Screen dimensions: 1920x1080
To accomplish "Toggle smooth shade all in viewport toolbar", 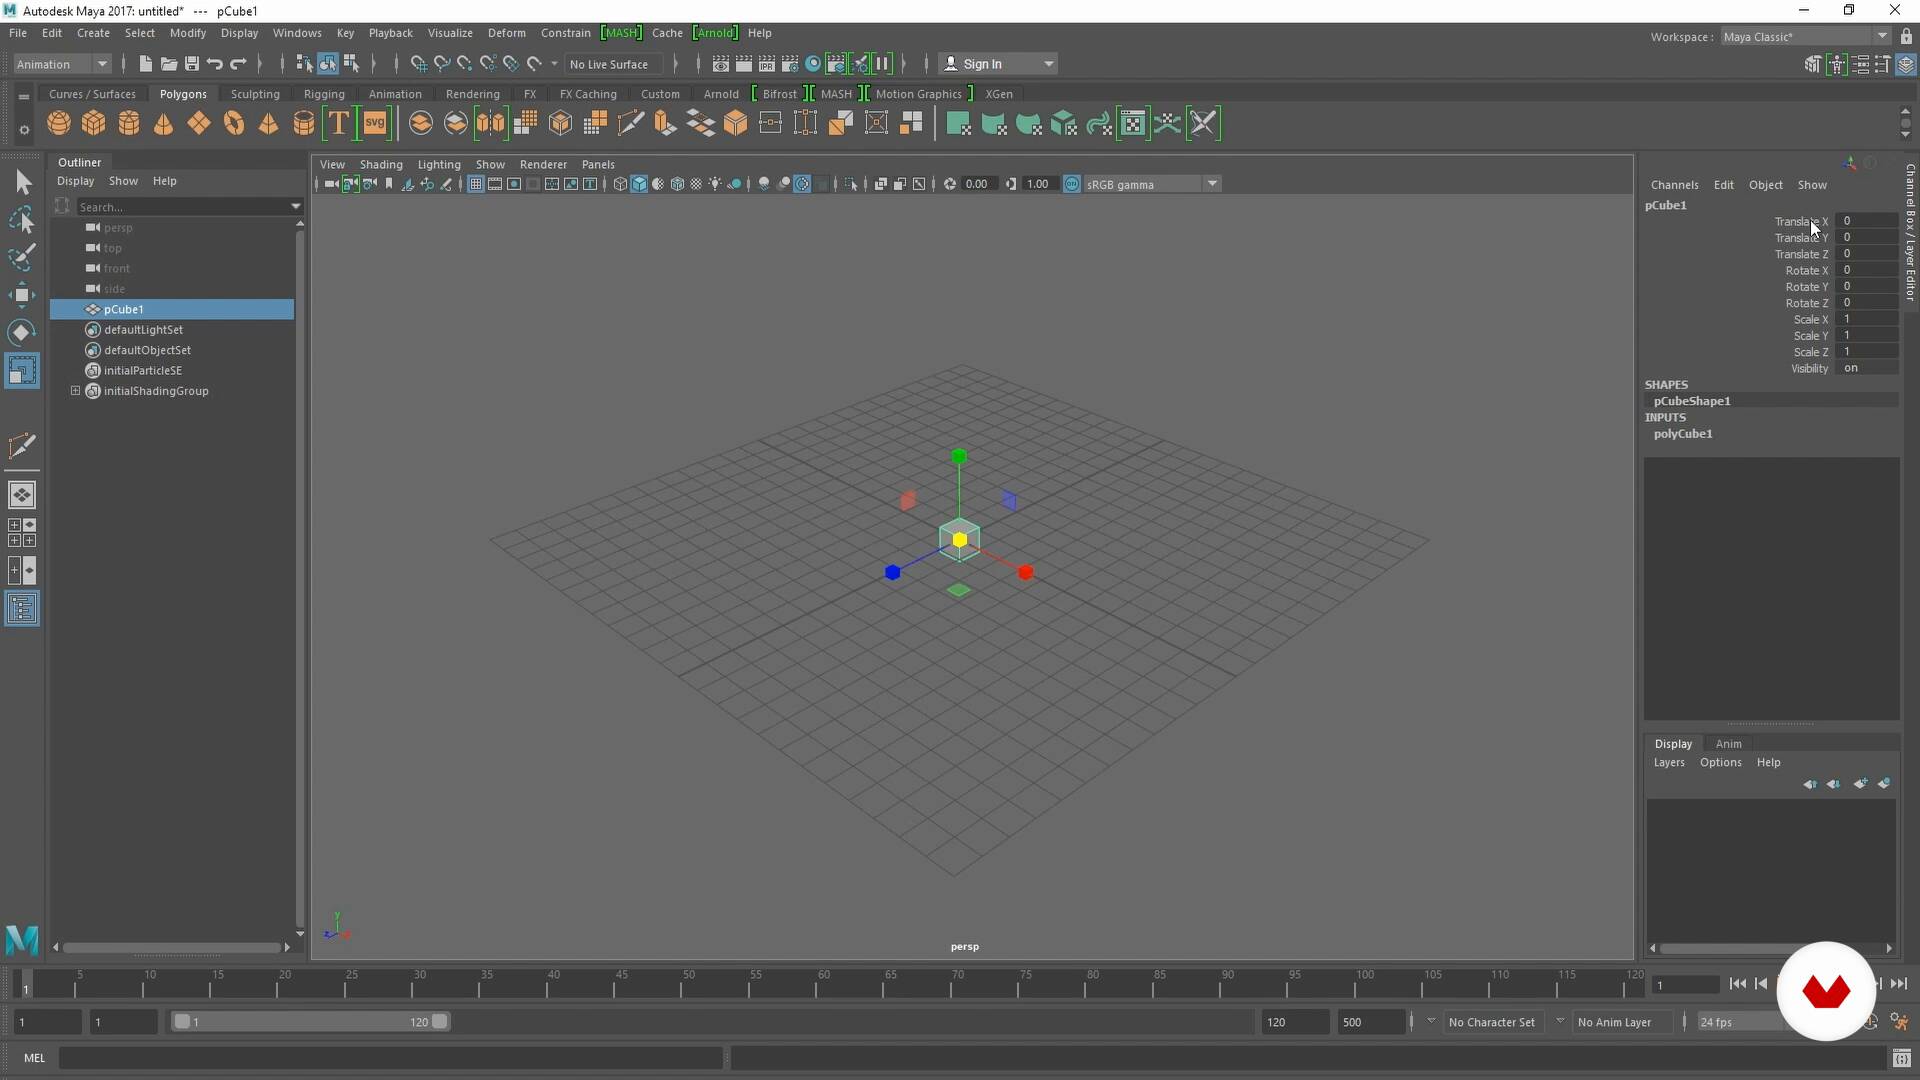I will click(x=639, y=184).
